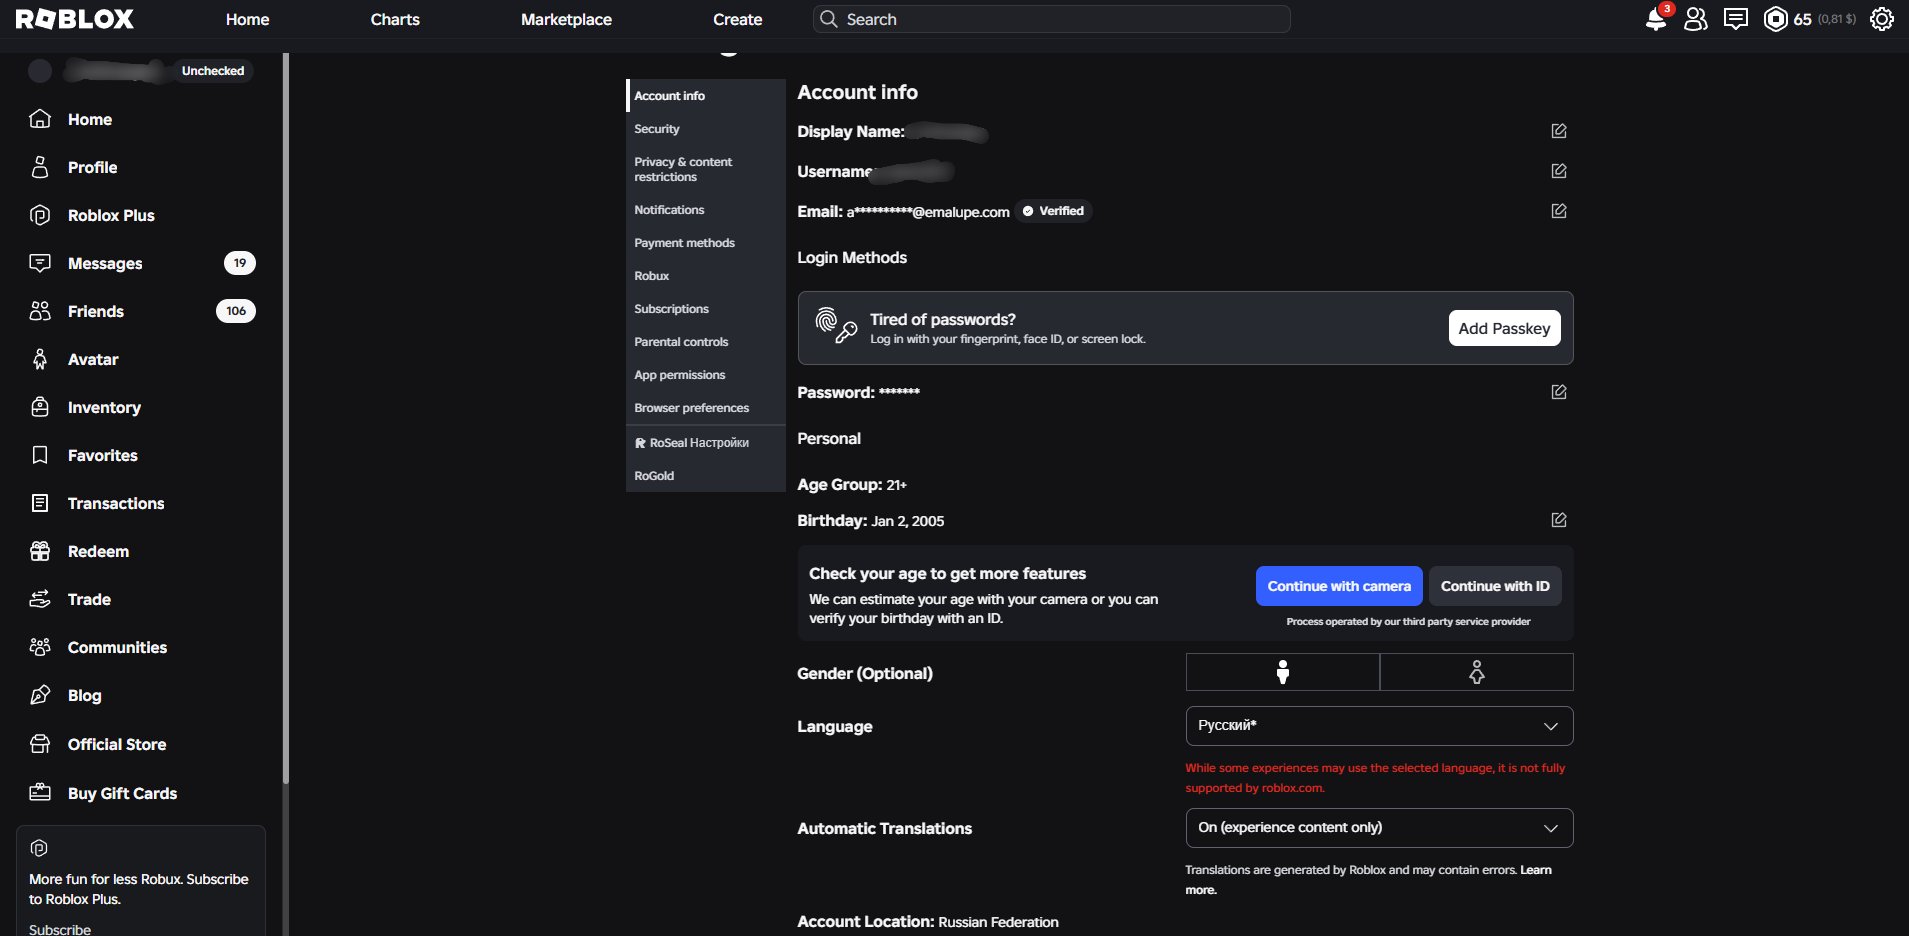Click the Profile icon in the sidebar
Image resolution: width=1909 pixels, height=936 pixels.
pyautogui.click(x=40, y=167)
